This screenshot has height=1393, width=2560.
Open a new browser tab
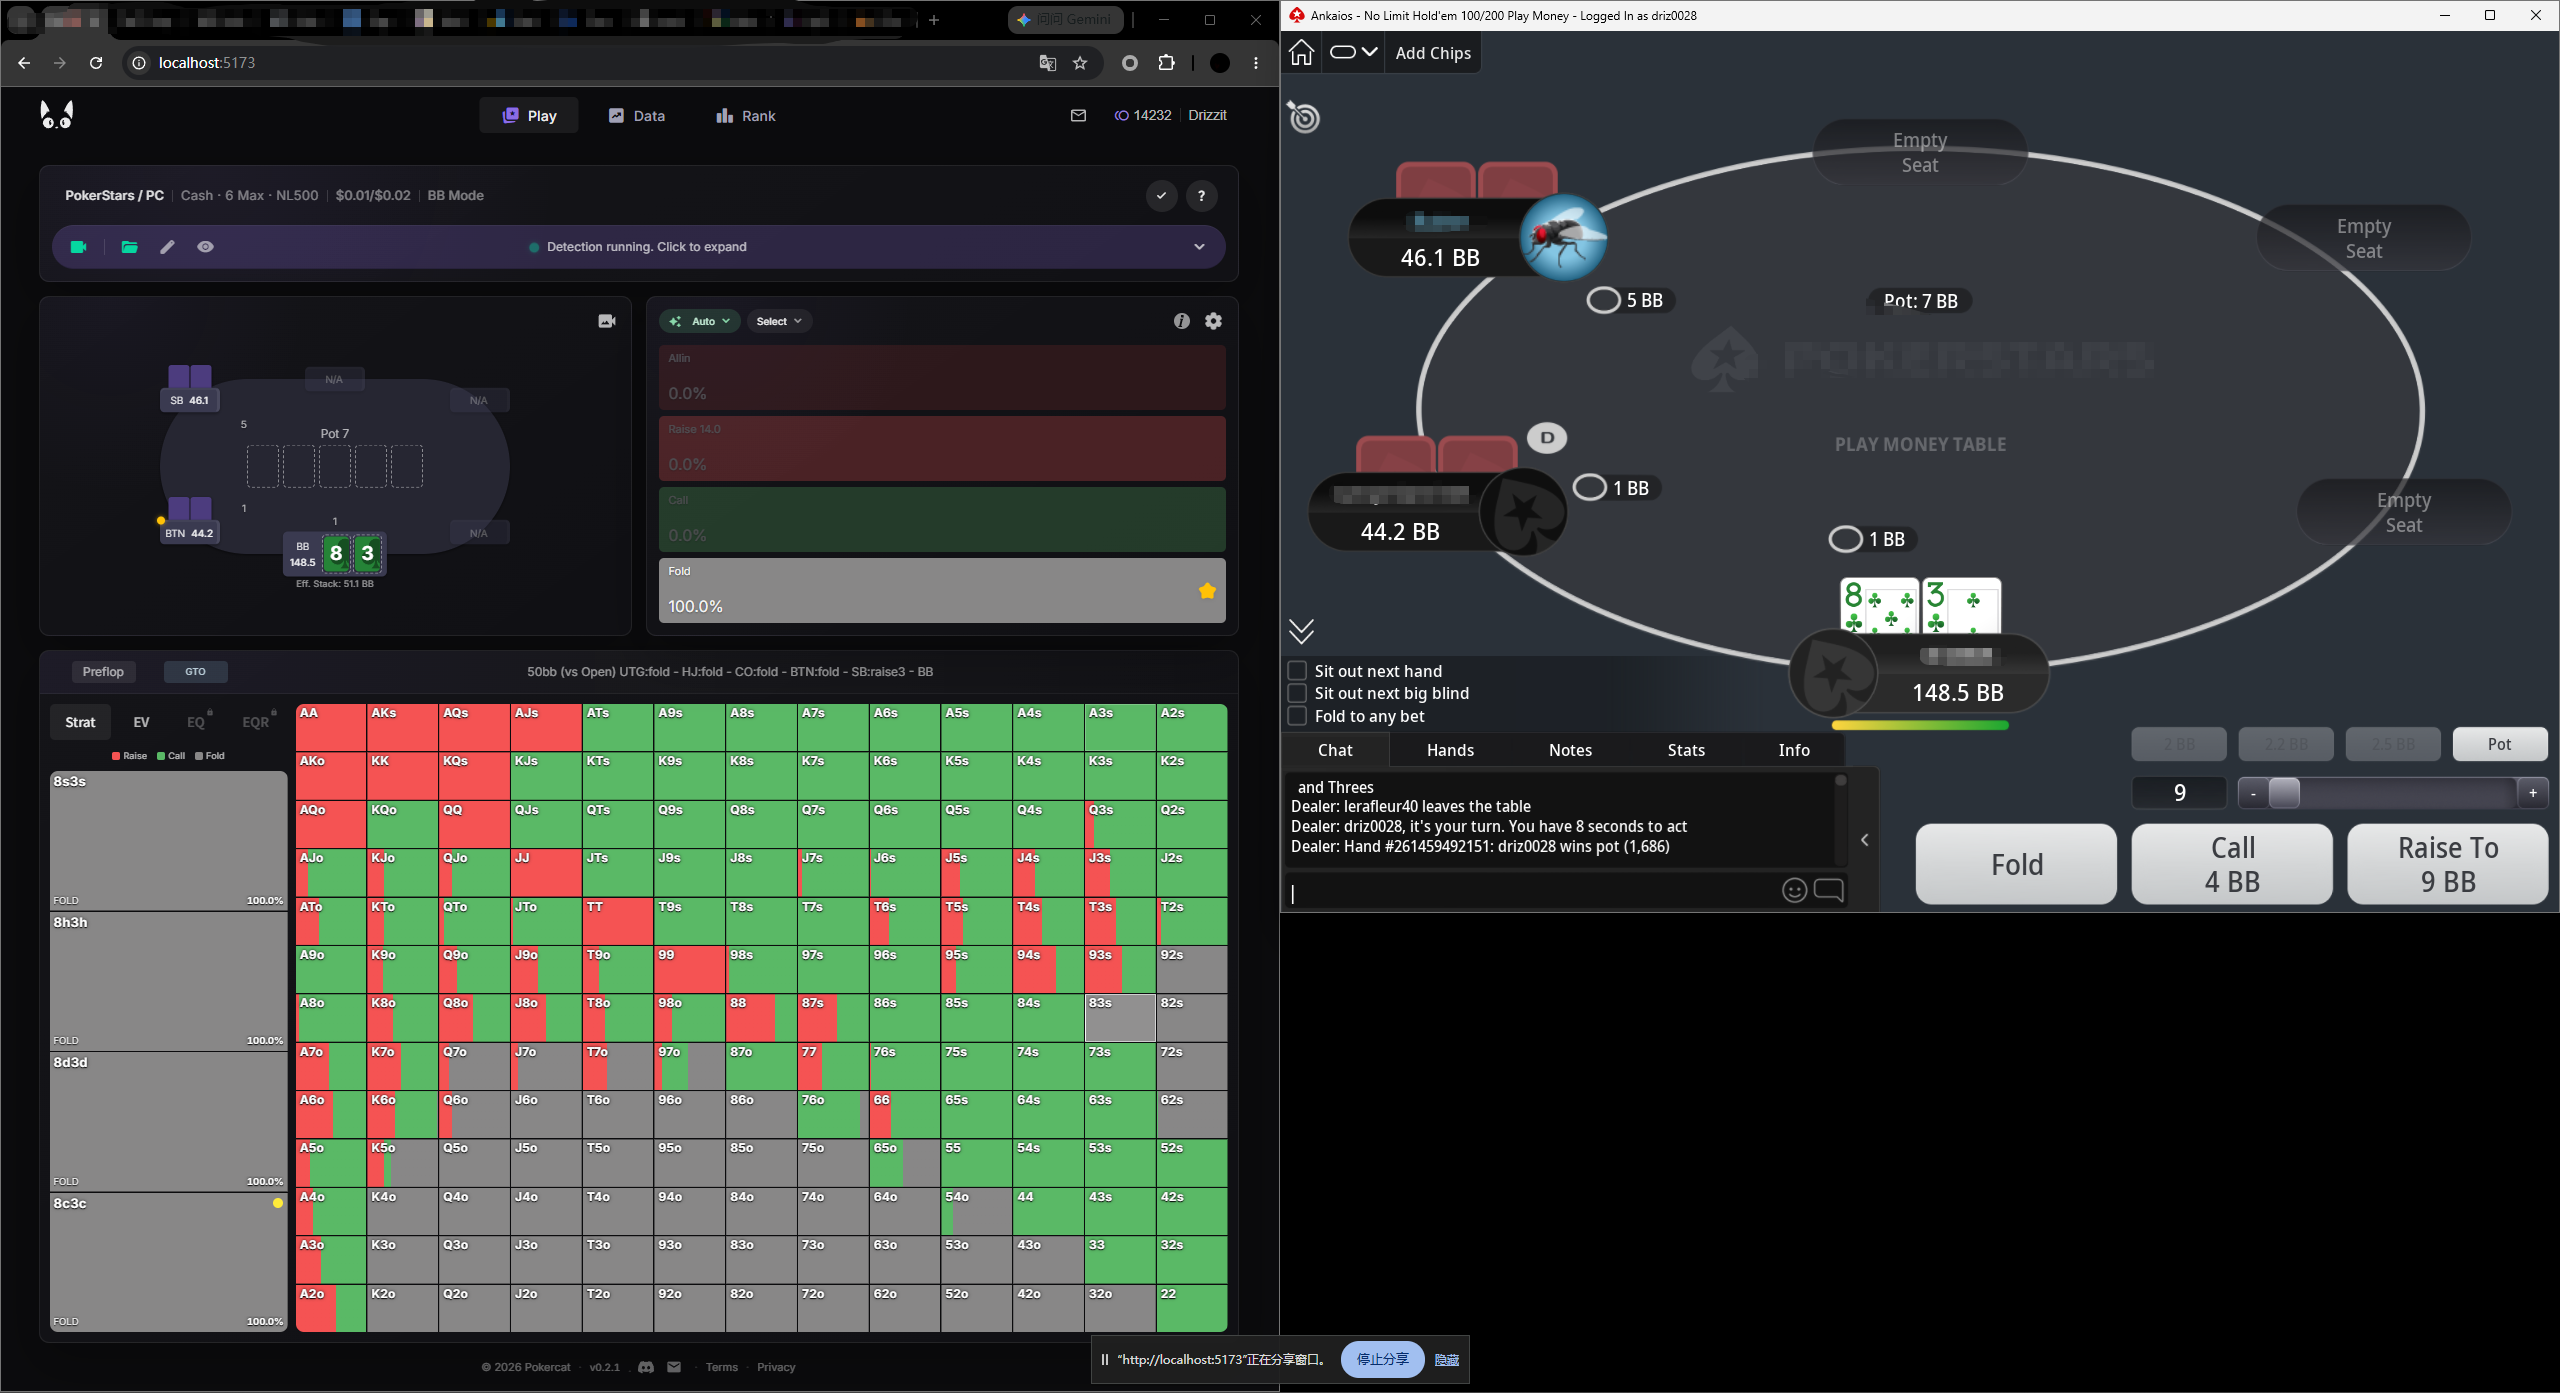[933, 20]
